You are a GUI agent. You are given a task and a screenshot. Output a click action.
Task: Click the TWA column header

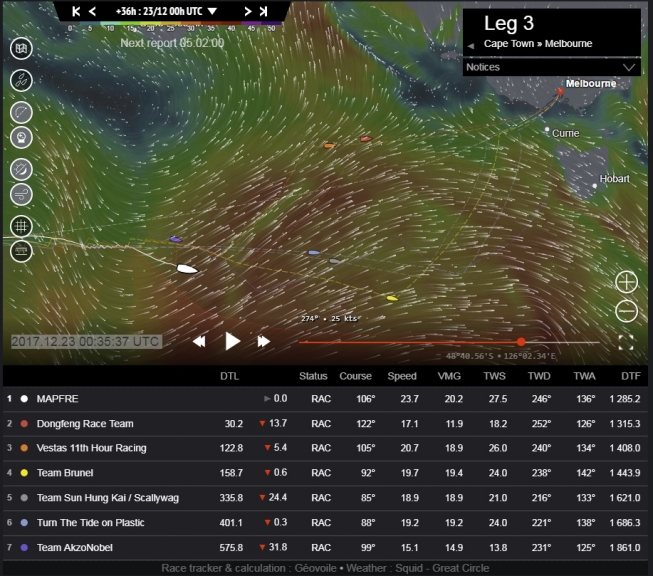(x=584, y=376)
